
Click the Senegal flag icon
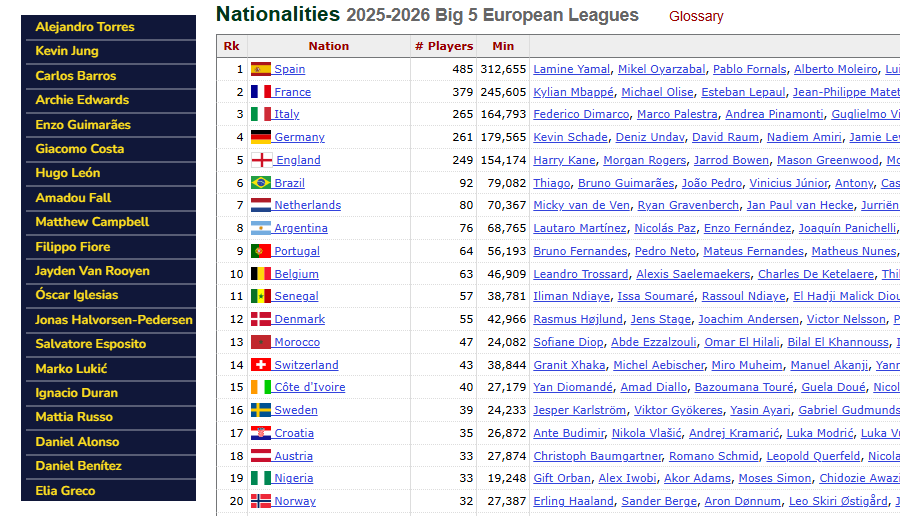261,296
